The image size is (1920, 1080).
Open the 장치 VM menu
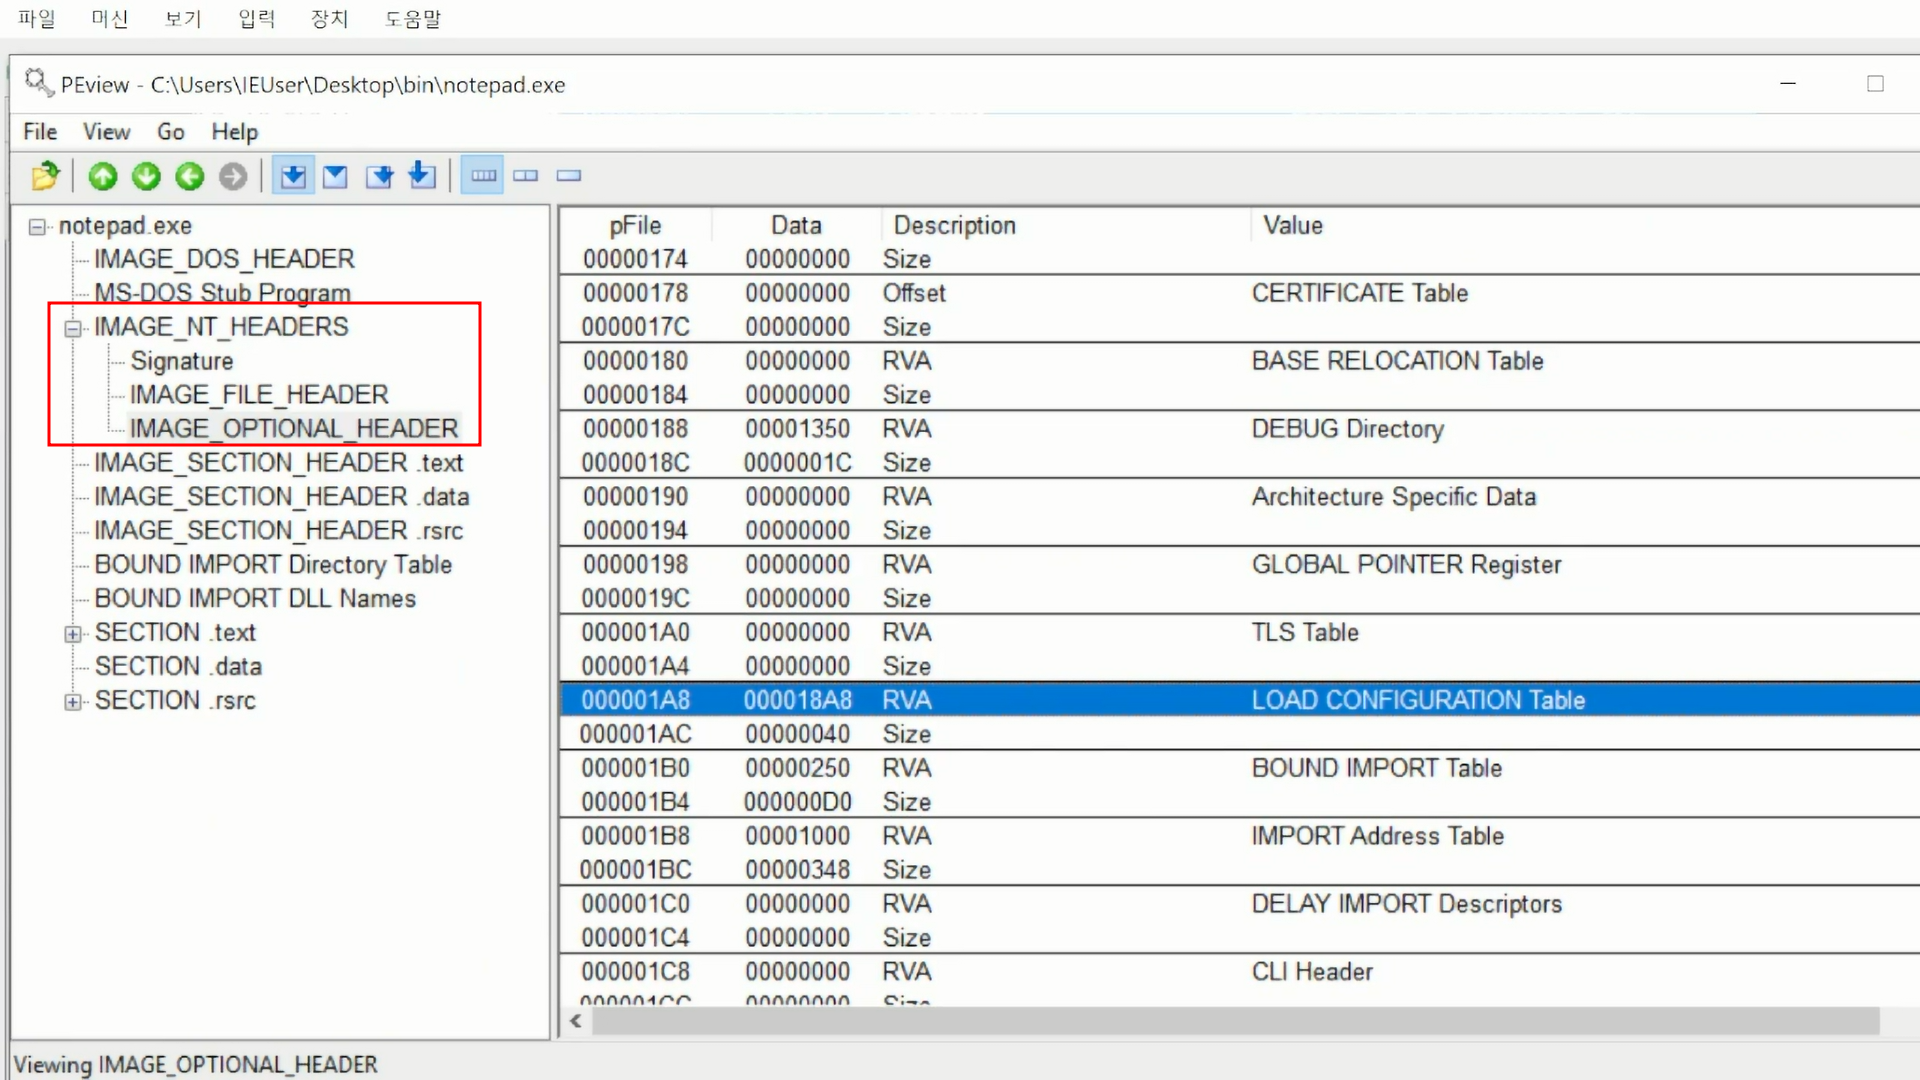click(x=330, y=19)
